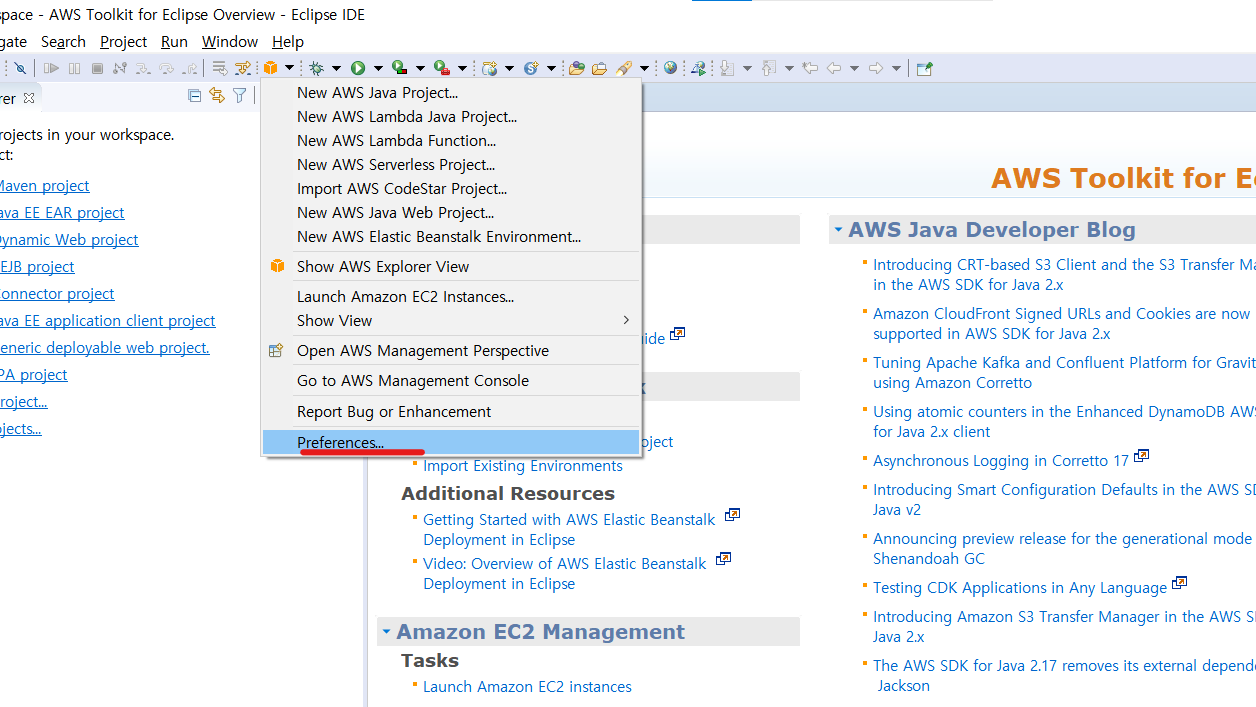Open dropdown arrow beside Debug icon
The width and height of the screenshot is (1256, 707).
point(336,68)
